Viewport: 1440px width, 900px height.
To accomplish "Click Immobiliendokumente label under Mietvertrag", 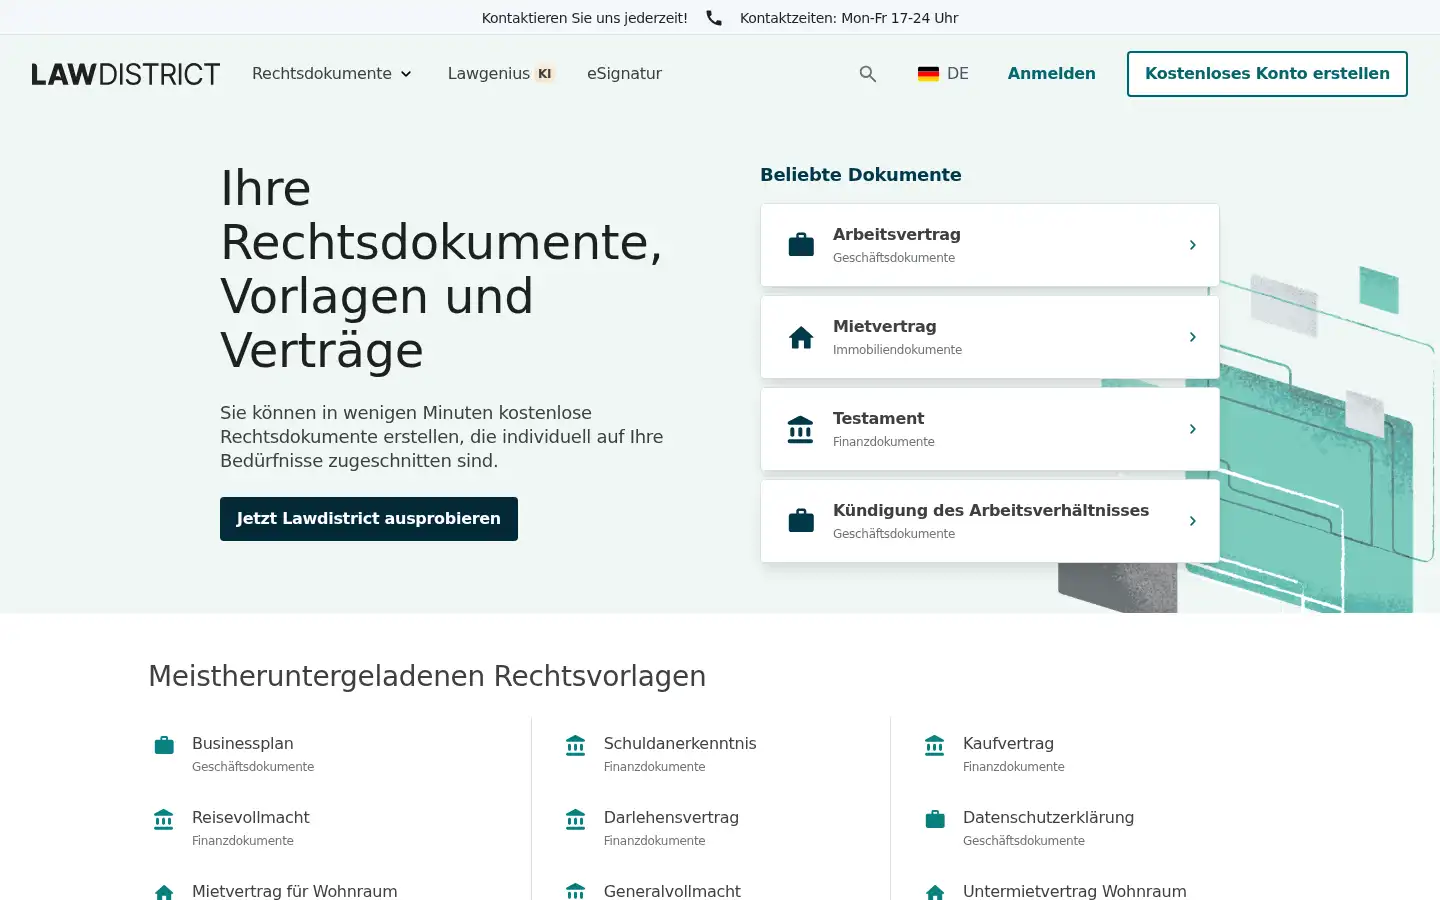I will tap(898, 350).
